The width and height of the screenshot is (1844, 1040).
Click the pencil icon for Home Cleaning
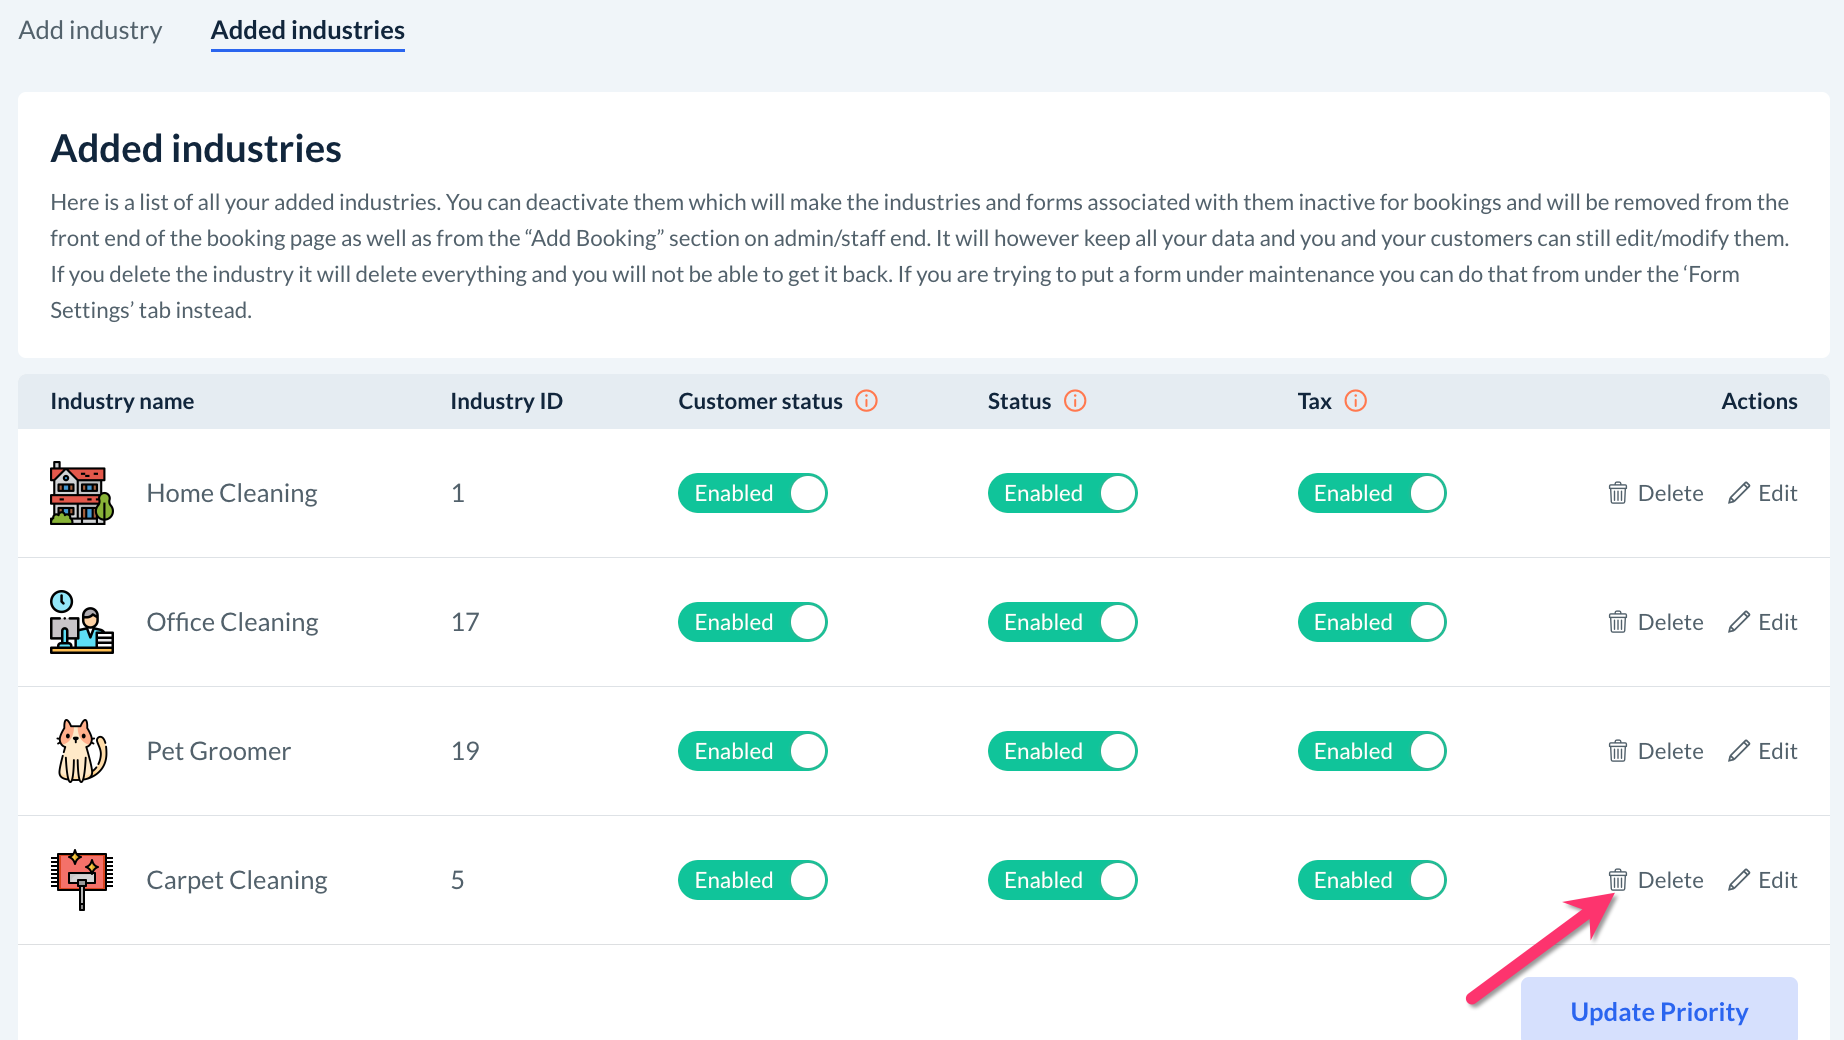[x=1739, y=493]
